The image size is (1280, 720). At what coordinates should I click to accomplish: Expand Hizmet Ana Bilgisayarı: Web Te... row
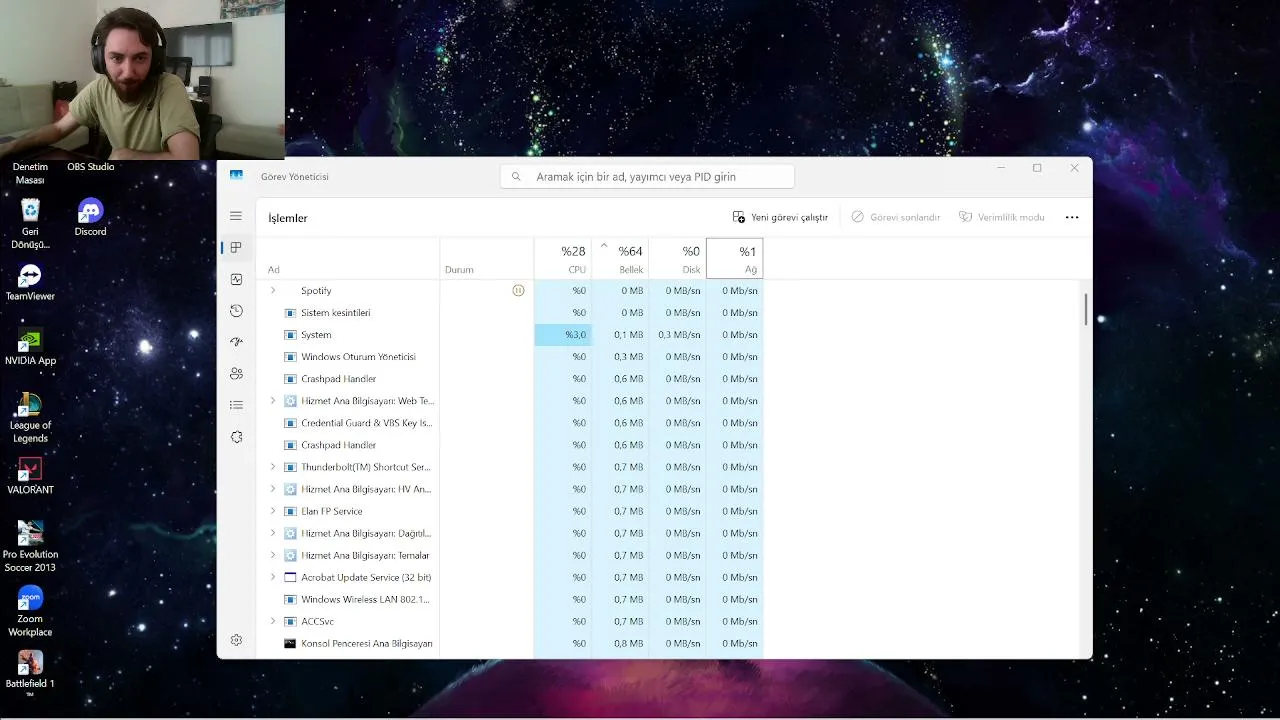[x=272, y=401]
